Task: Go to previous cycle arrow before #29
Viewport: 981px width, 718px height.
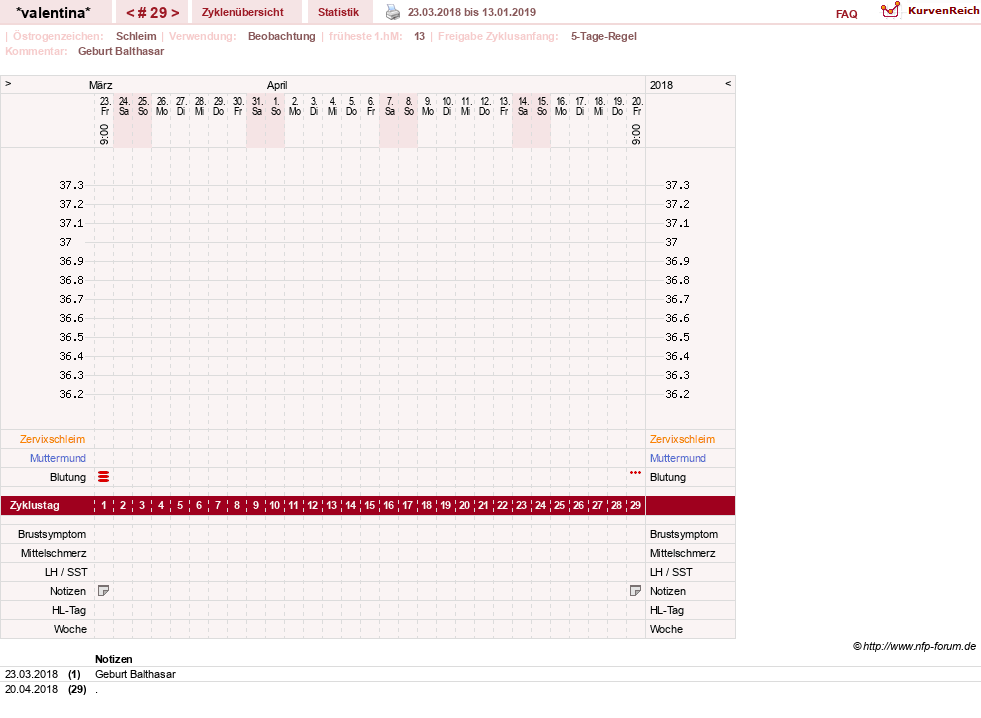Action: (x=130, y=13)
